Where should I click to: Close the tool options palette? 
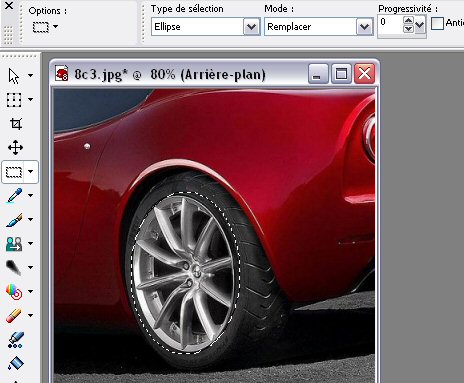(9, 6)
